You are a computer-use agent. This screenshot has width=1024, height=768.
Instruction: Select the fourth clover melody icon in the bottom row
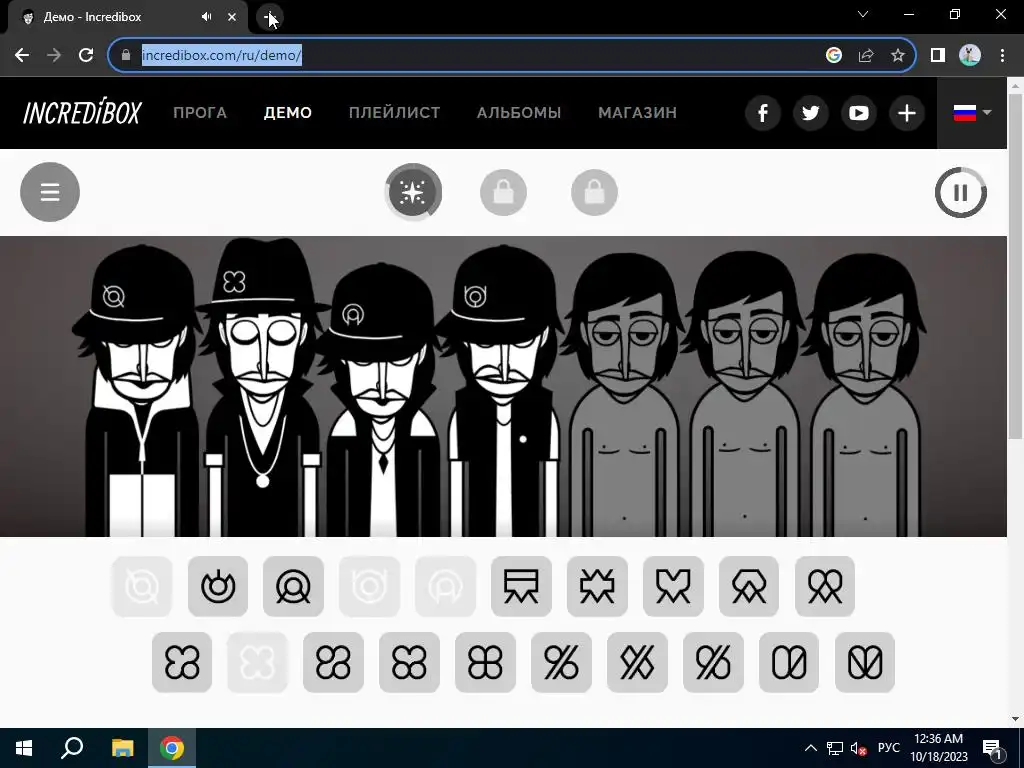(x=409, y=662)
